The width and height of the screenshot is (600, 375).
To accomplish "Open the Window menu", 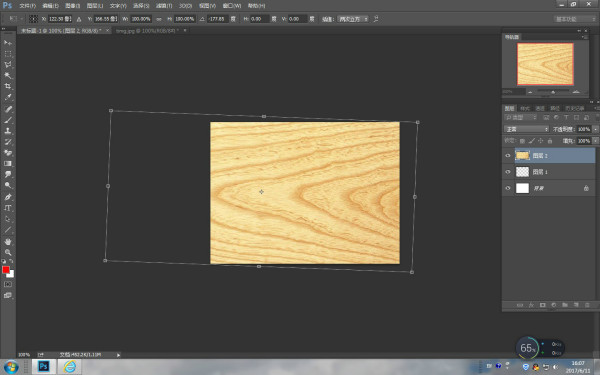I will [232, 6].
